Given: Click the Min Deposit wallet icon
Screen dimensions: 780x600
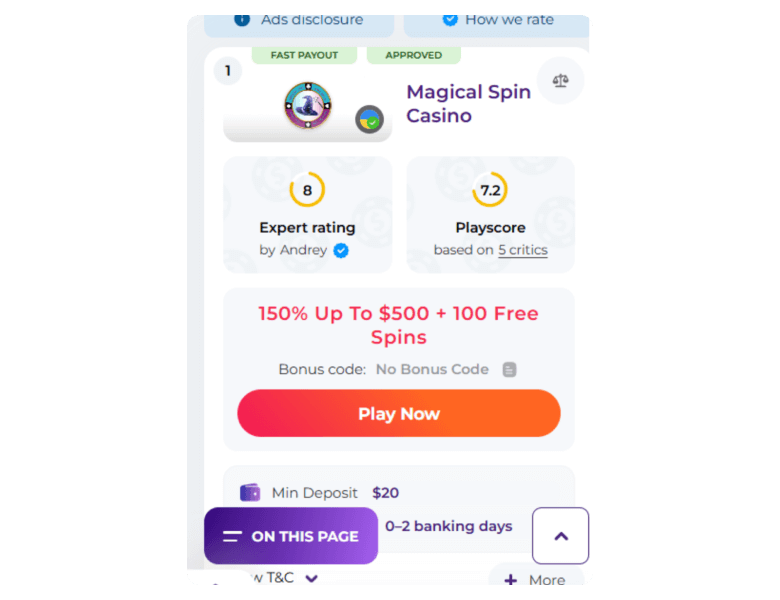Looking at the screenshot, I should click(x=250, y=493).
